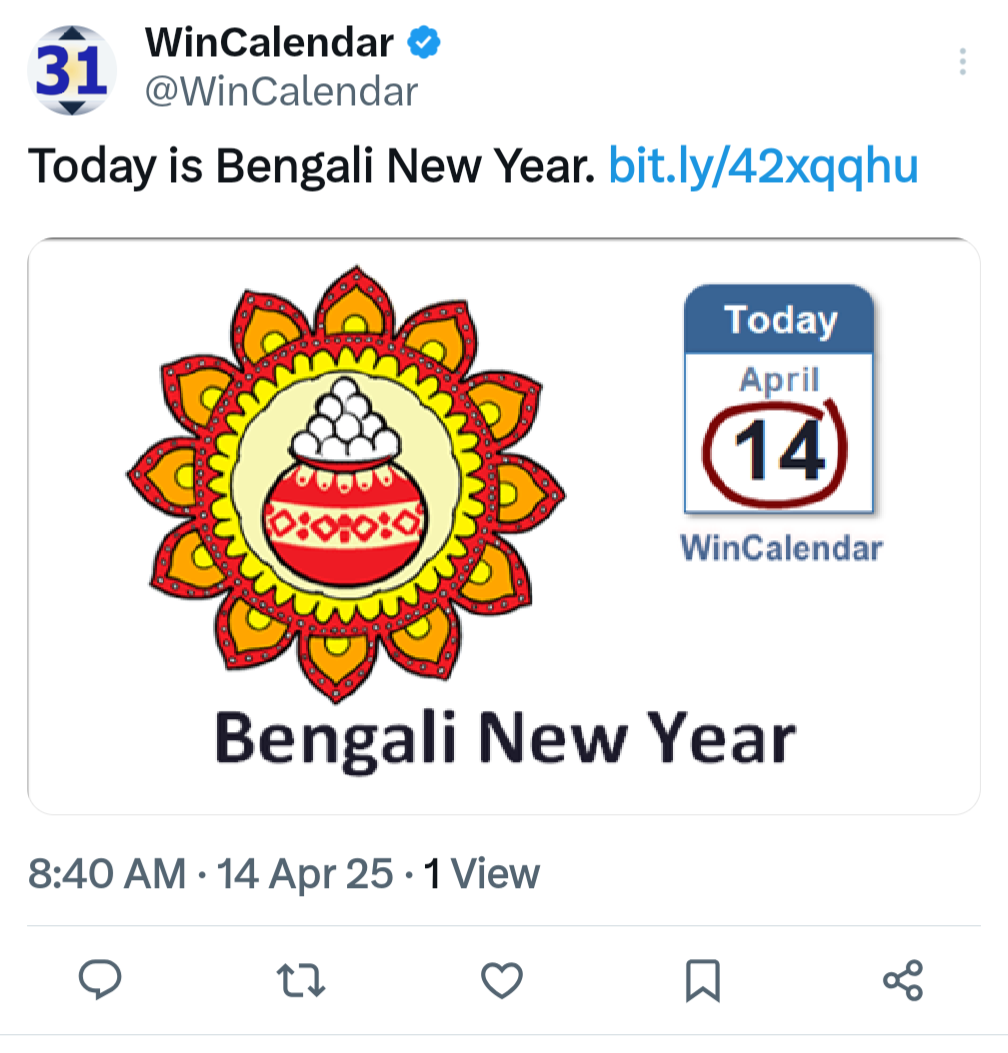Retweet this post with the repost icon
The width and height of the screenshot is (1008, 1053).
301,980
